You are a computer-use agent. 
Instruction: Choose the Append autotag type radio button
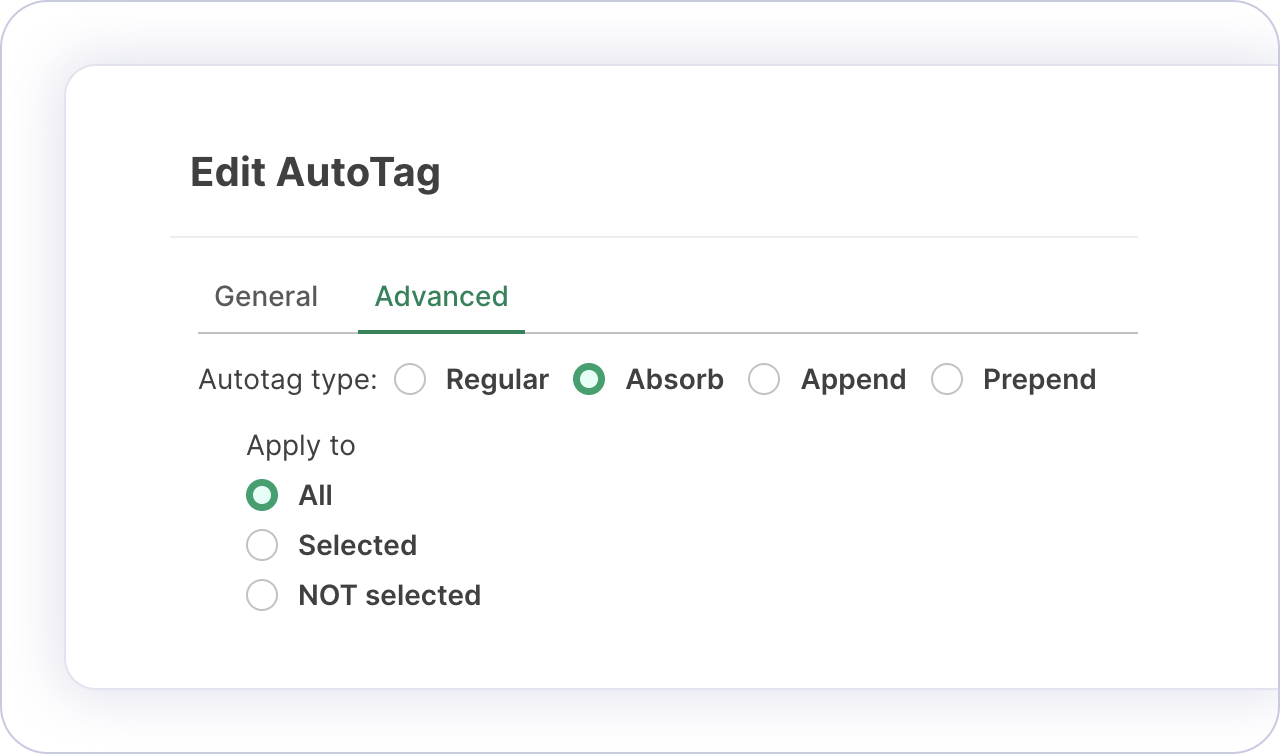(x=764, y=380)
